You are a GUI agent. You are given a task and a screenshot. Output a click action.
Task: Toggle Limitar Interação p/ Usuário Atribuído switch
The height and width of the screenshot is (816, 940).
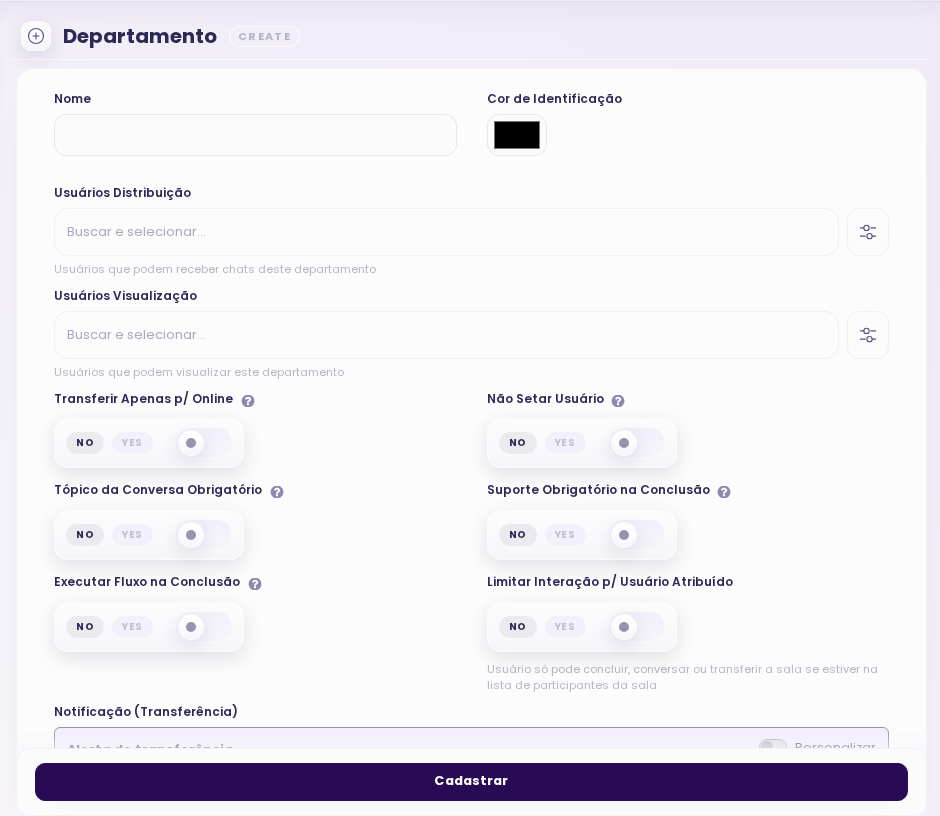coord(637,627)
